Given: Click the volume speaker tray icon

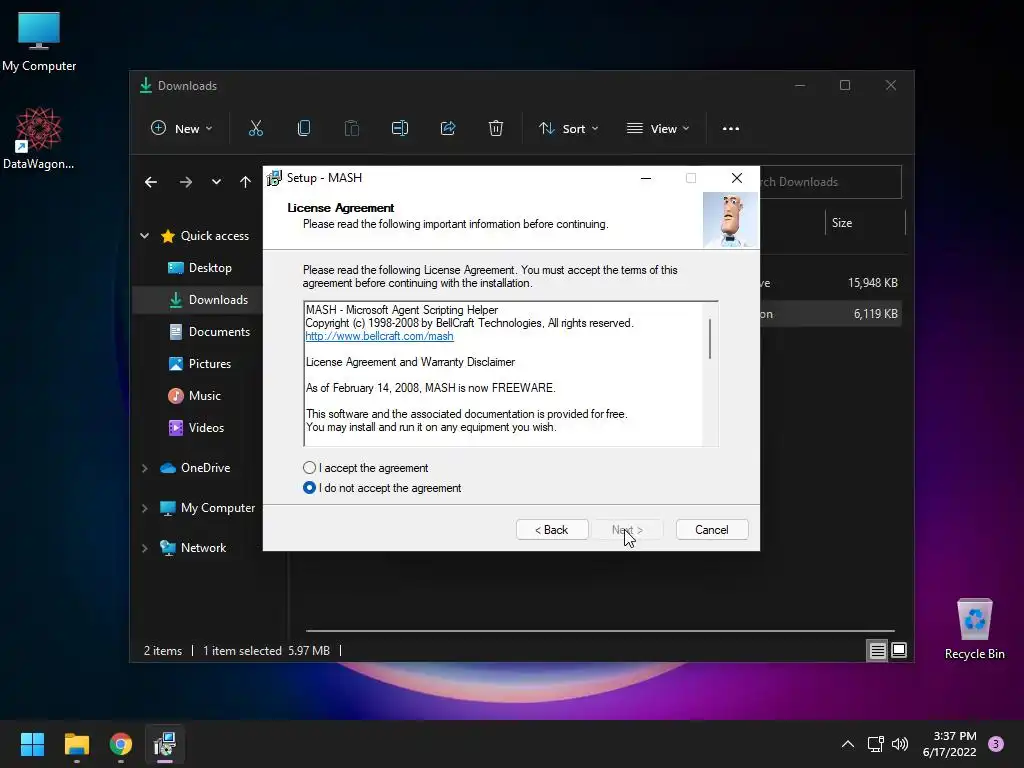Looking at the screenshot, I should [x=900, y=744].
